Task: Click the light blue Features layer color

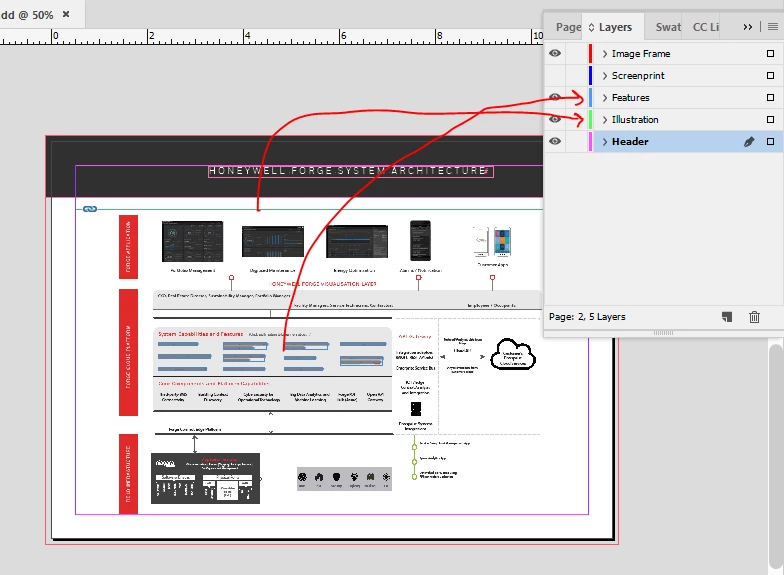Action: 590,98
